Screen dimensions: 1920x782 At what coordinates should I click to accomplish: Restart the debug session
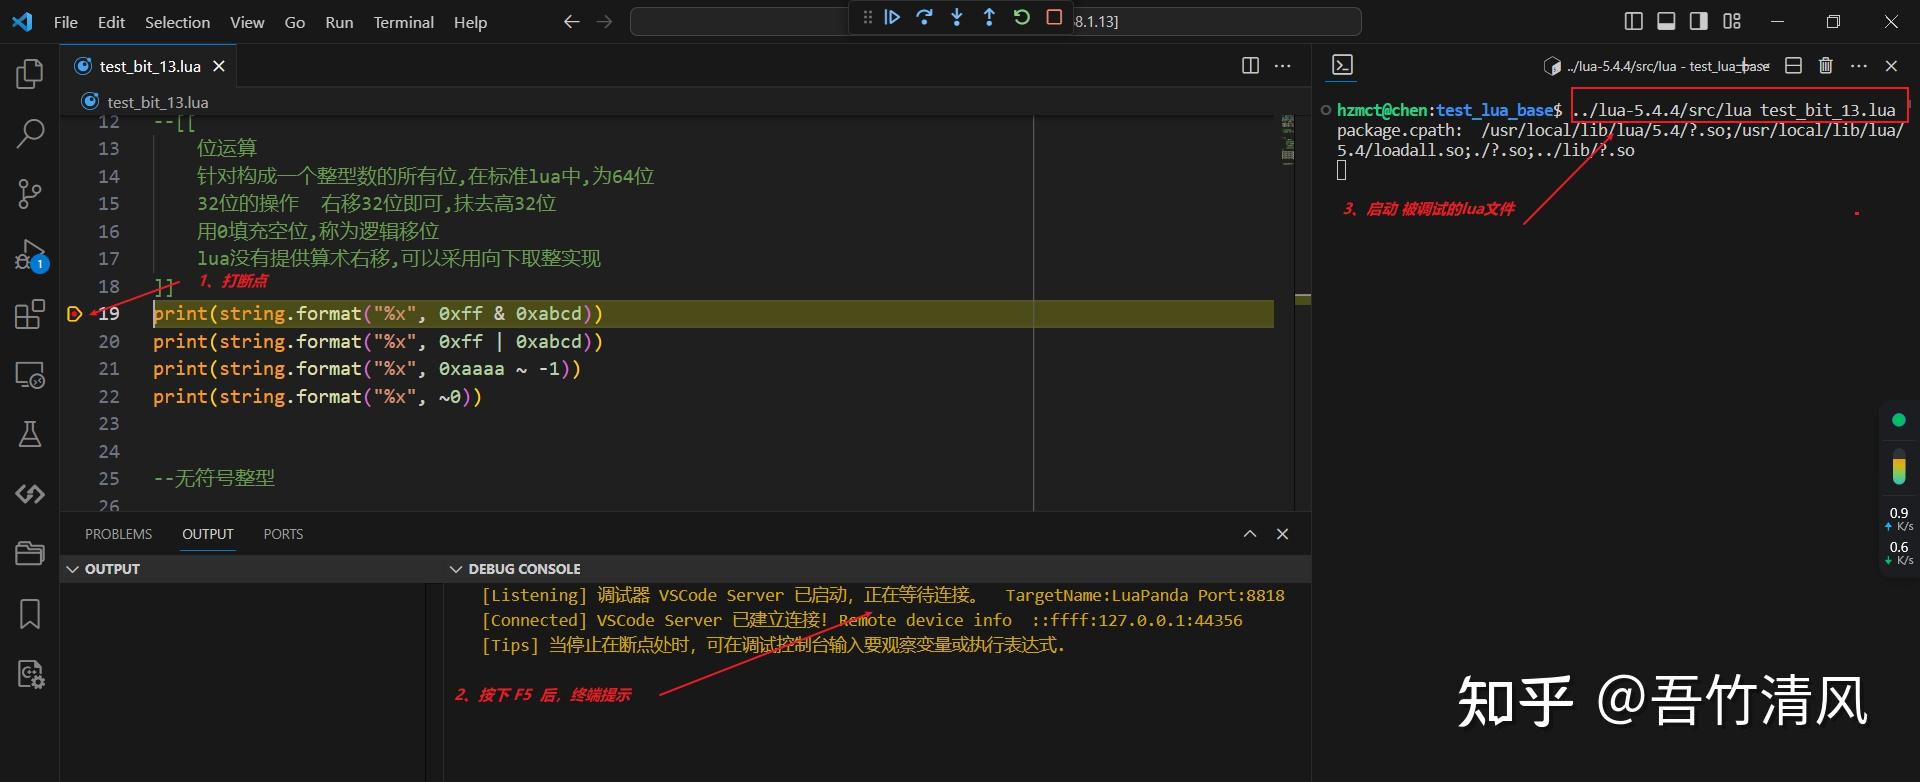(1021, 17)
